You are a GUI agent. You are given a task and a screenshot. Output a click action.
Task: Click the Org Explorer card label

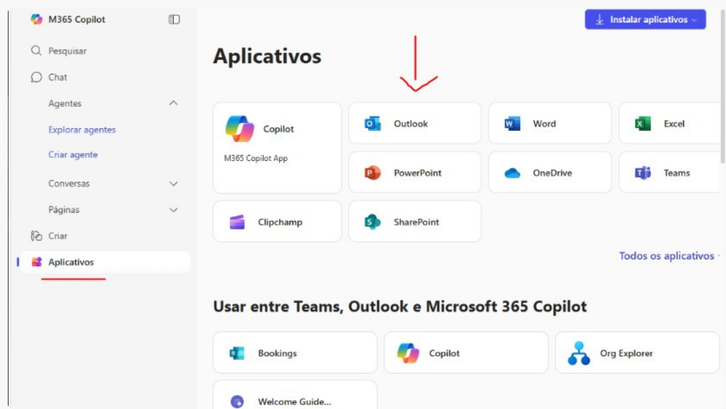[x=626, y=353]
